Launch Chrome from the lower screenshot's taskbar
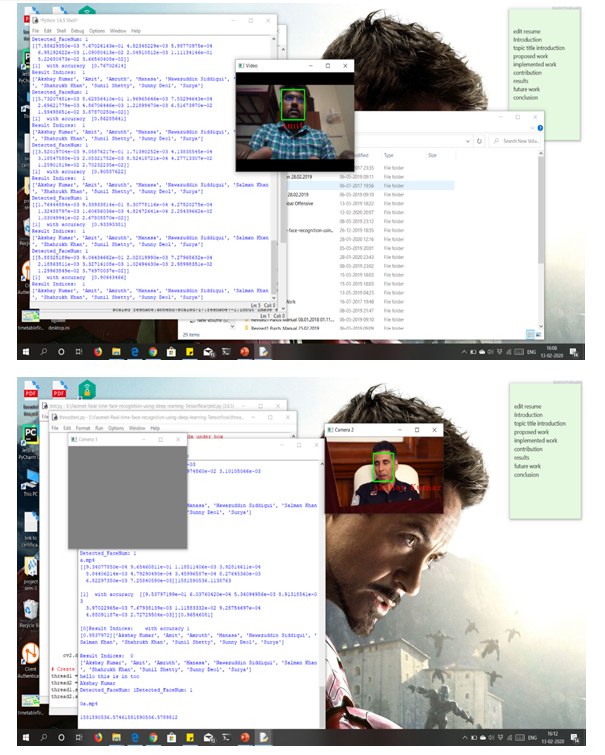The image size is (605, 755). [153, 737]
